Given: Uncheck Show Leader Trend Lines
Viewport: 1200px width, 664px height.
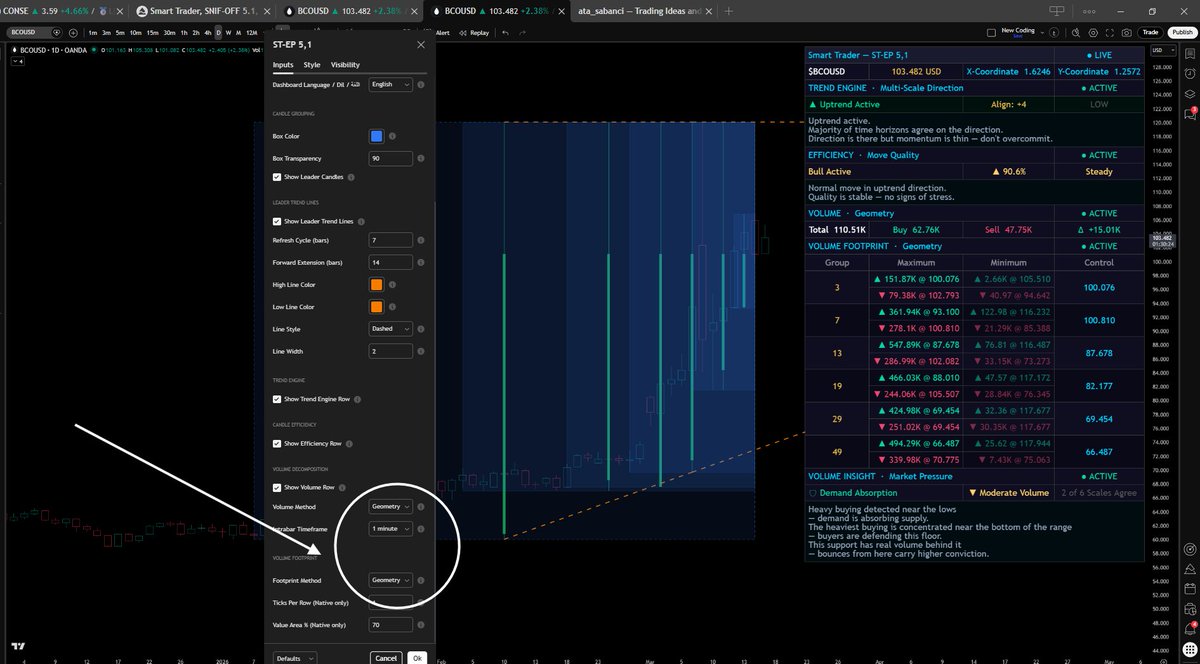Looking at the screenshot, I should (277, 221).
